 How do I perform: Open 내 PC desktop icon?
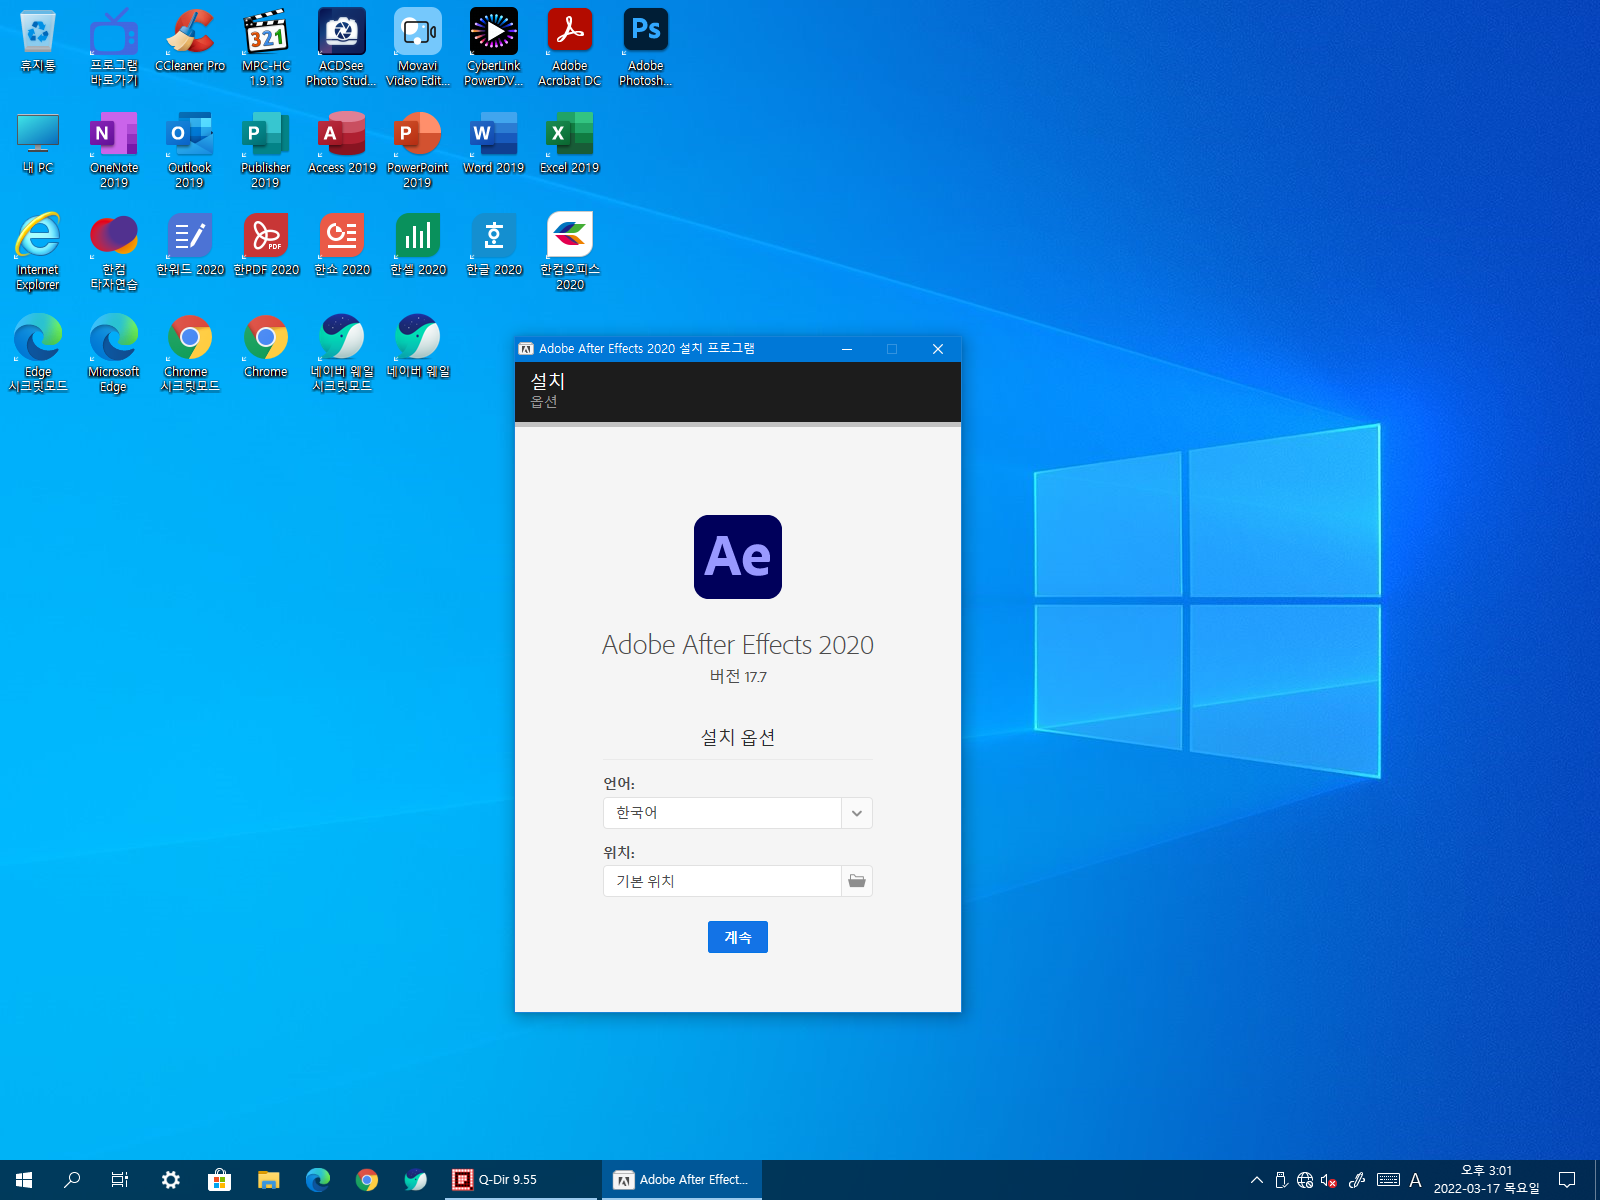point(38,144)
